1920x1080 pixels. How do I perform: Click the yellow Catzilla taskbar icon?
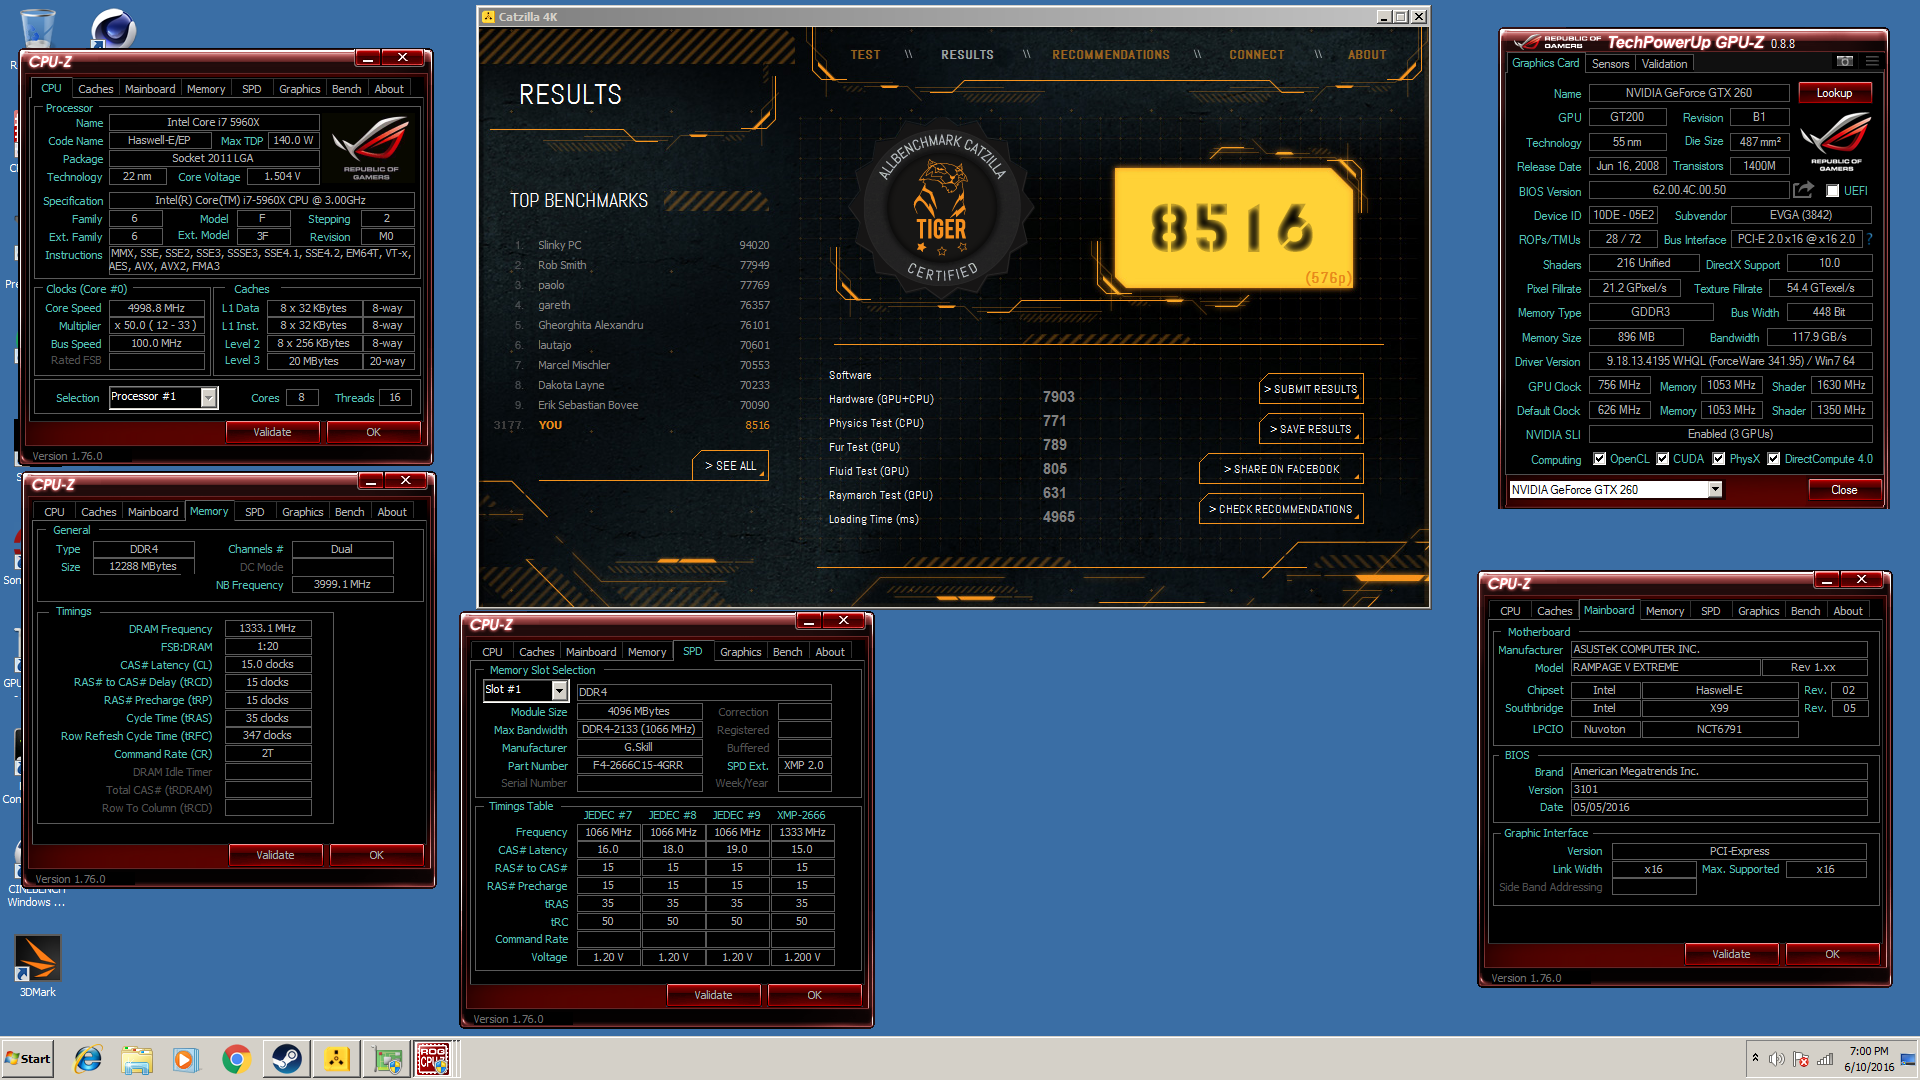336,1059
